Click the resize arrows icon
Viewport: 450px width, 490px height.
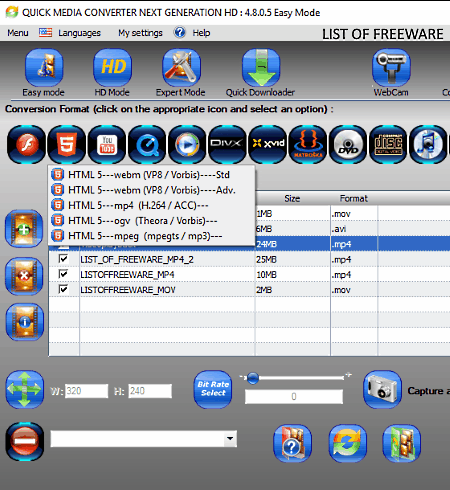point(25,389)
